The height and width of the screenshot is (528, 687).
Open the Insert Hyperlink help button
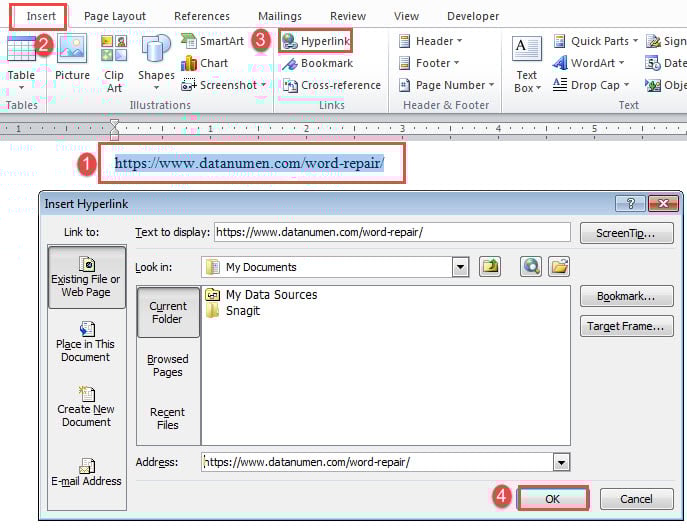click(630, 203)
